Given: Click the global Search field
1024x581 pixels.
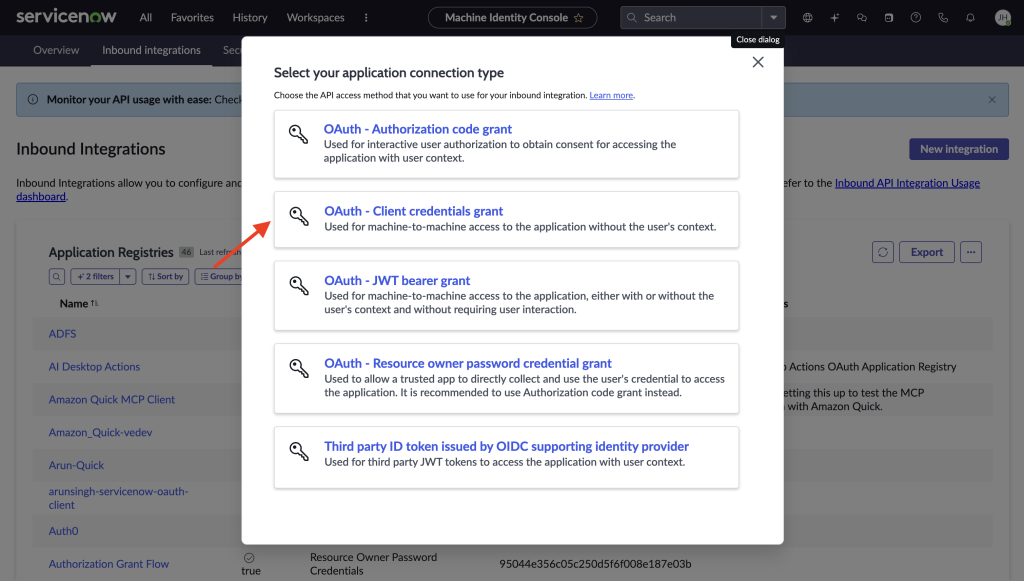Looking at the screenshot, I should (x=691, y=18).
